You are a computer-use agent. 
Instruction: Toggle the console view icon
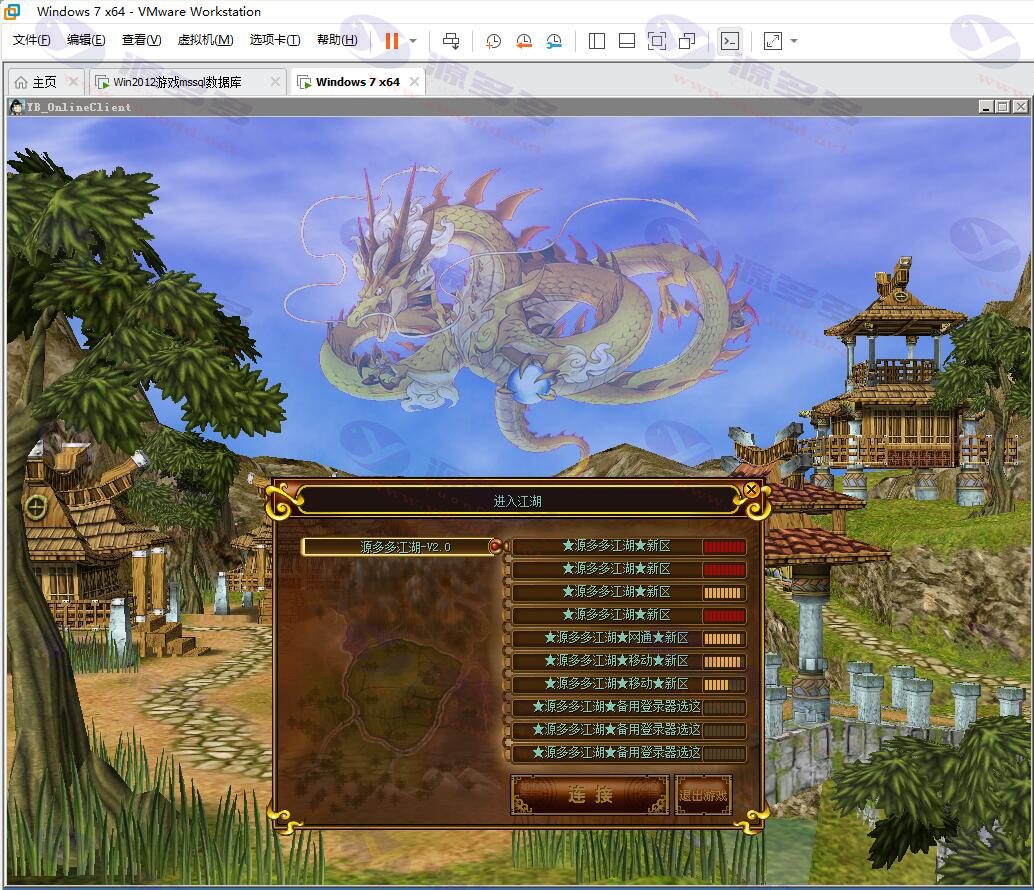pos(730,41)
